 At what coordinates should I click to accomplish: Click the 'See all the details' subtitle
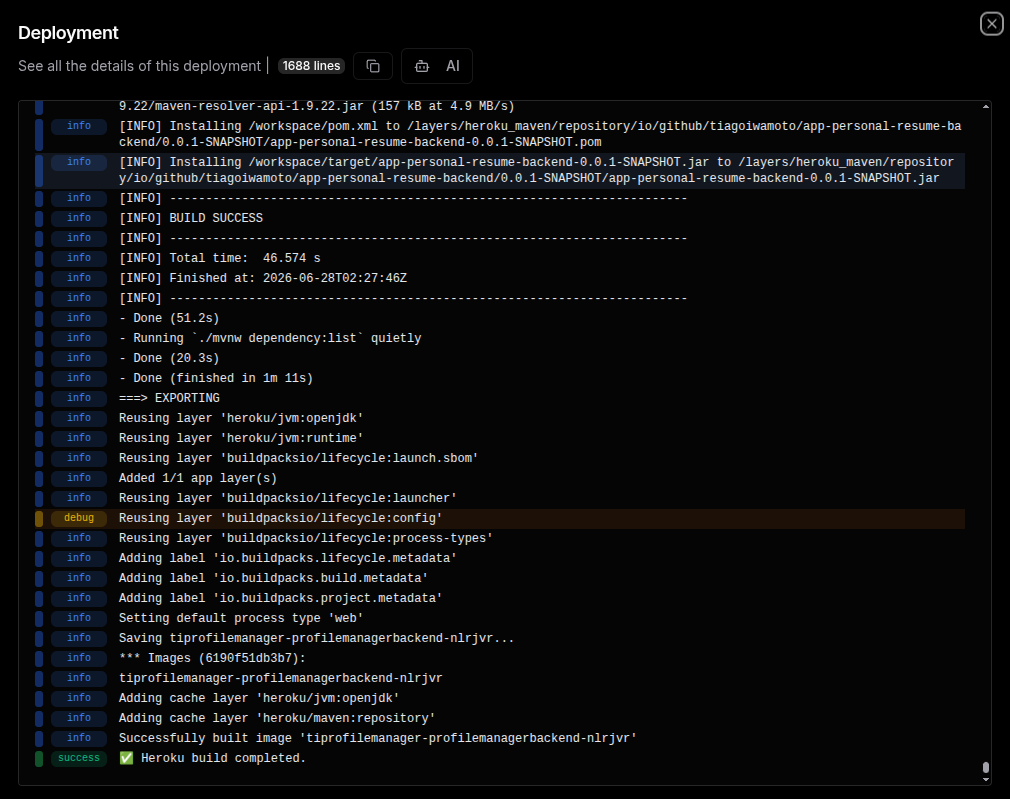pyautogui.click(x=139, y=66)
